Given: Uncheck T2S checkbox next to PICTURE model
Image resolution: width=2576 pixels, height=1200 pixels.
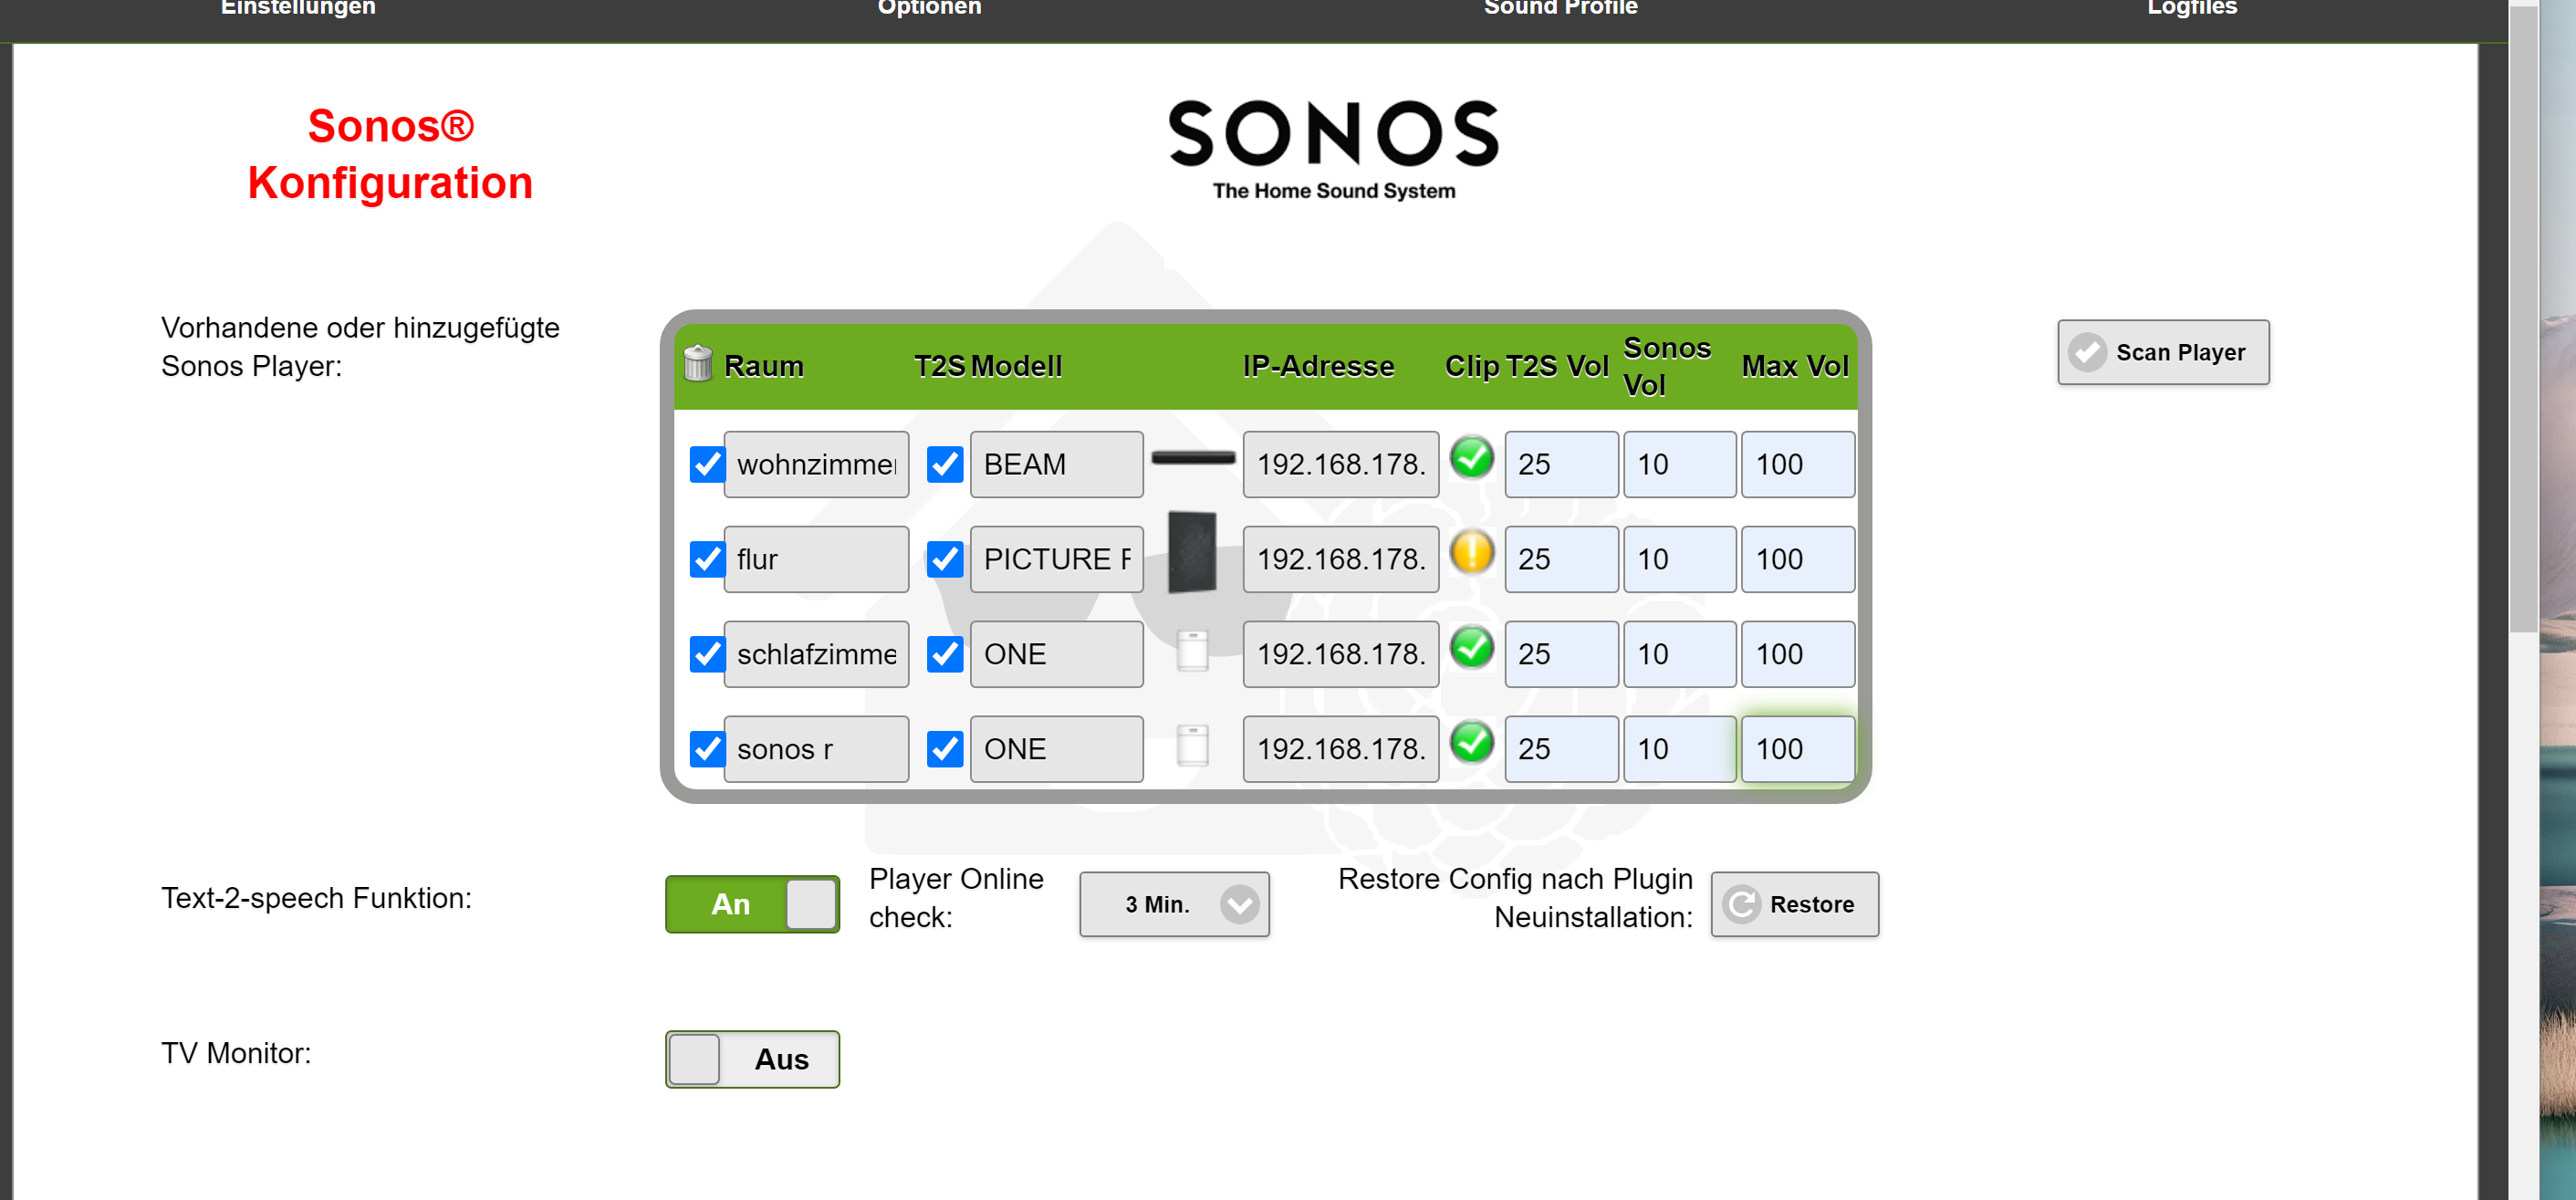Looking at the screenshot, I should pos(944,559).
